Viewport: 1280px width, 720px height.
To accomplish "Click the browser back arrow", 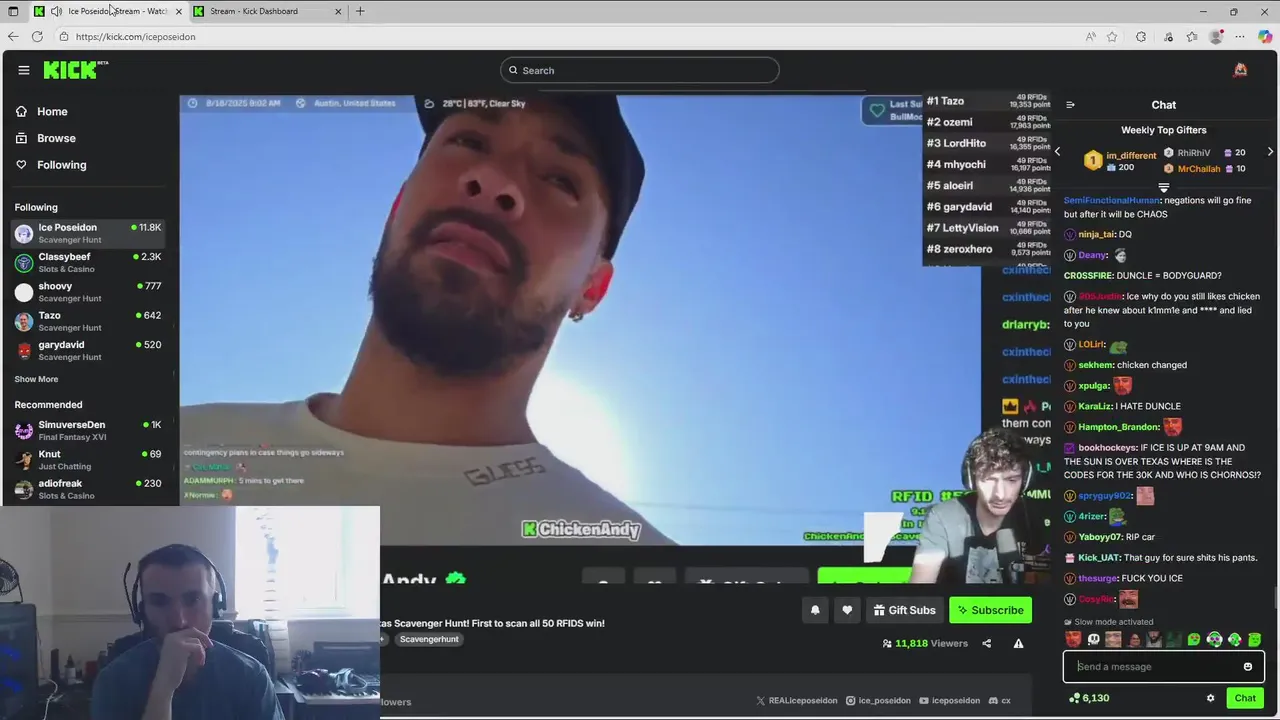I will (13, 36).
